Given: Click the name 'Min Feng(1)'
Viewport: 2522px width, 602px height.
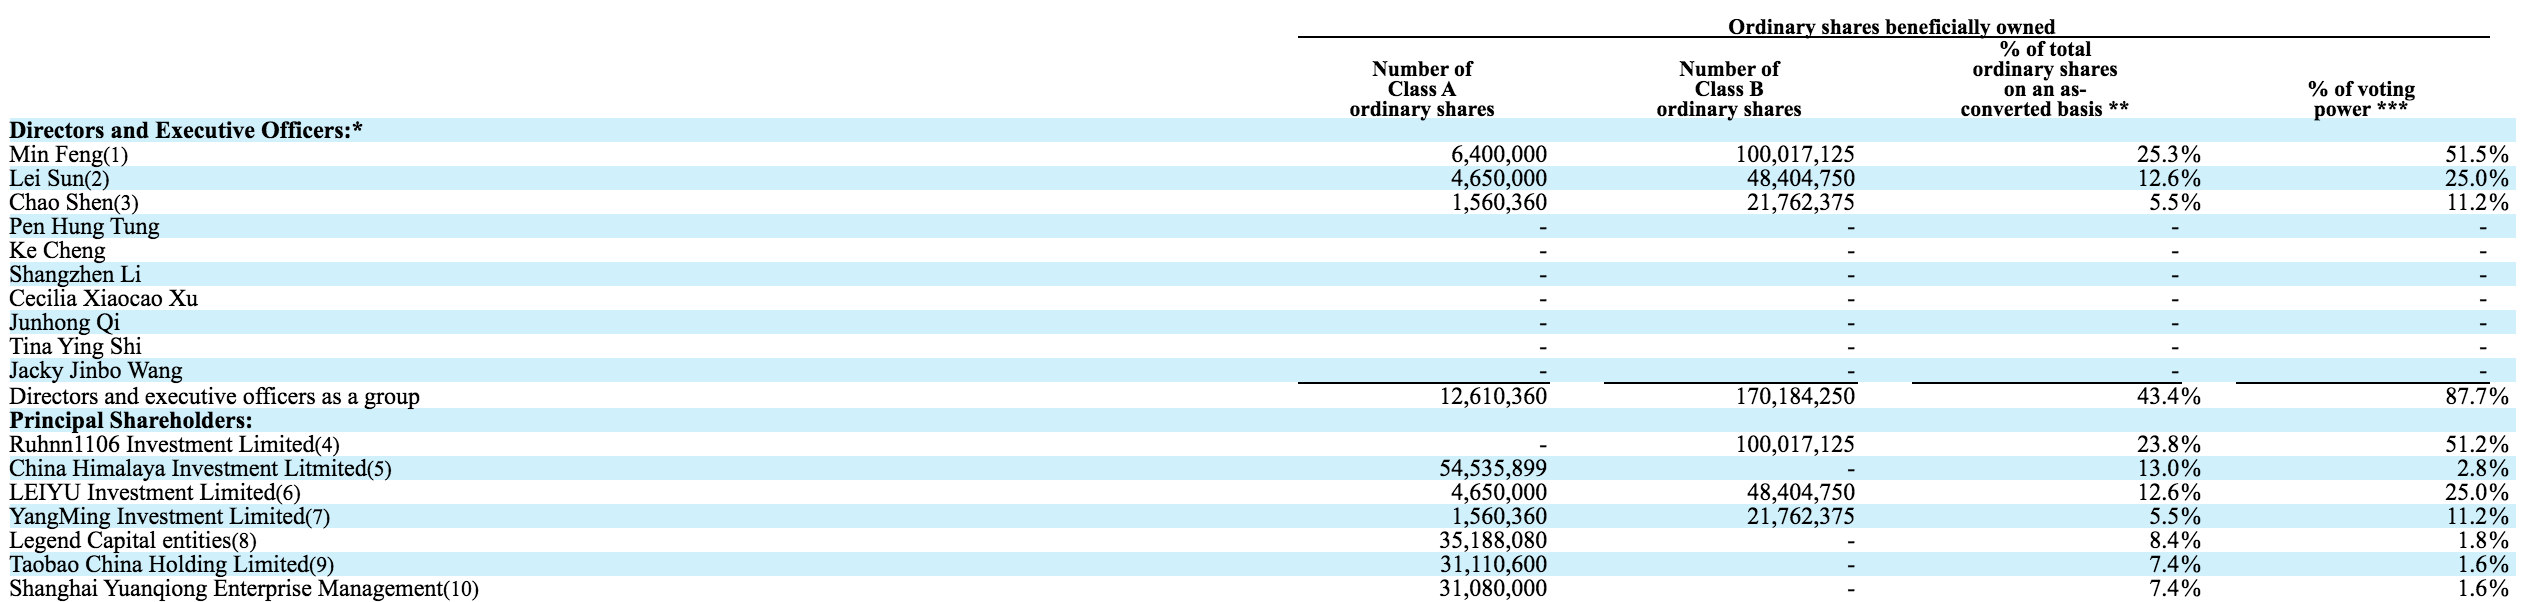Looking at the screenshot, I should click(x=69, y=155).
